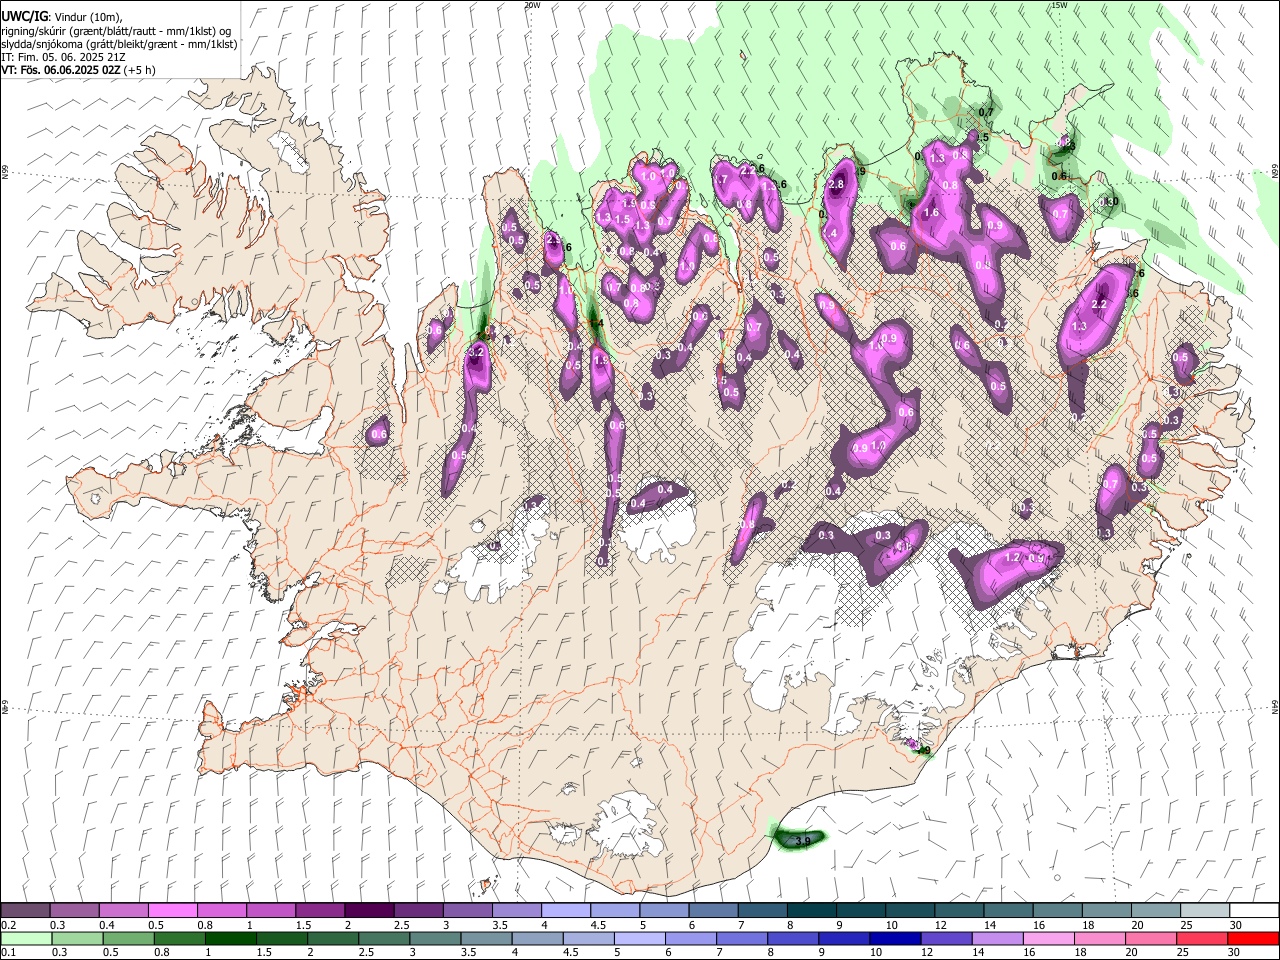Click the 0.2 label on snow scale
This screenshot has height=960, width=1280.
pos(9,925)
